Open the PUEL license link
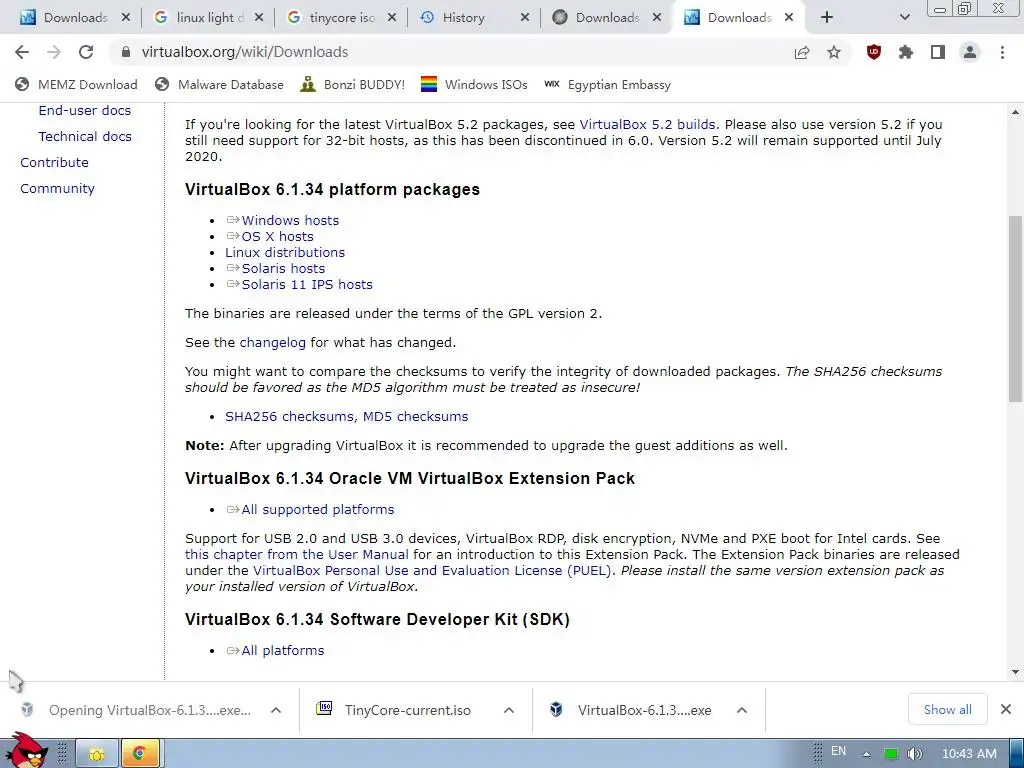Viewport: 1024px width, 768px height. coord(432,571)
